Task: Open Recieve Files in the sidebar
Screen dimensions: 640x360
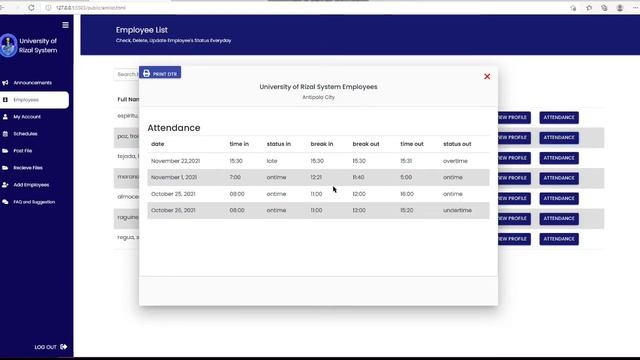Action: [28, 168]
